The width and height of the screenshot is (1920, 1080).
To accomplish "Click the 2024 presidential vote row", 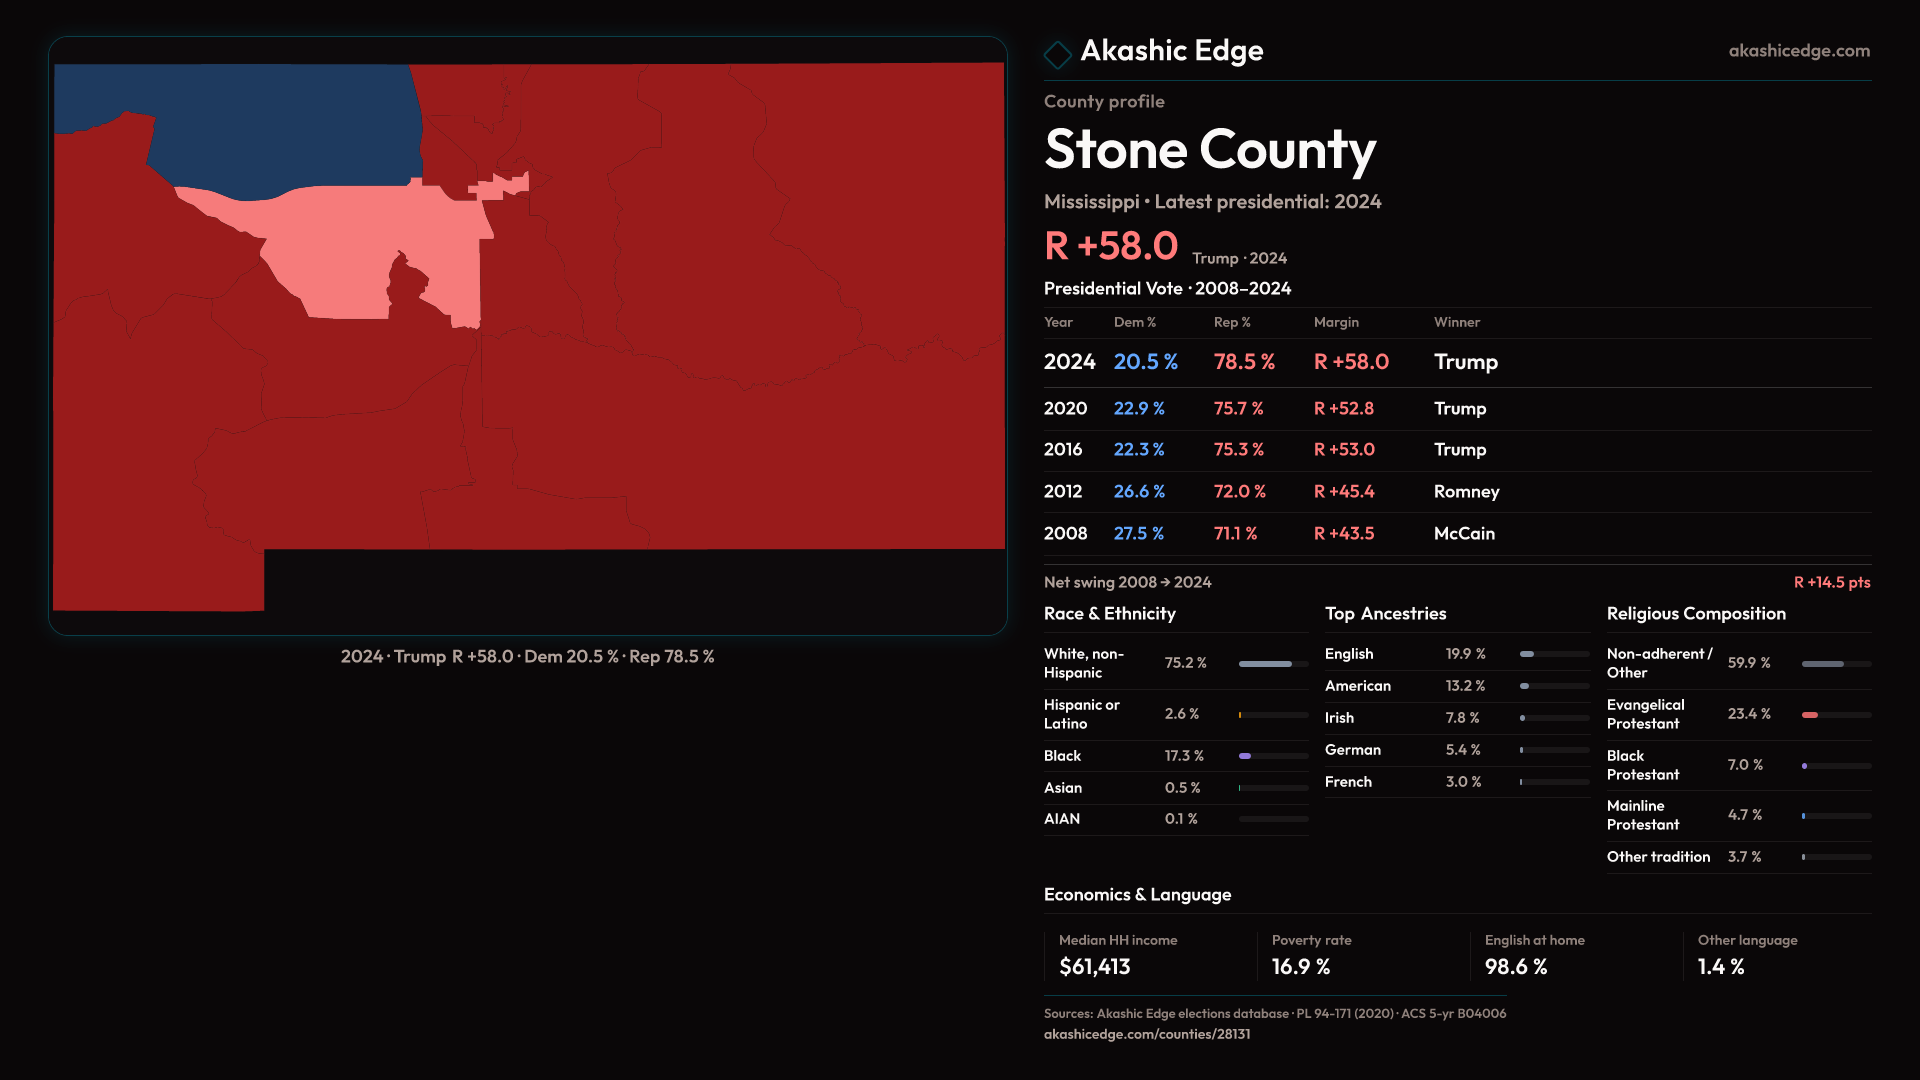I will click(x=1456, y=362).
